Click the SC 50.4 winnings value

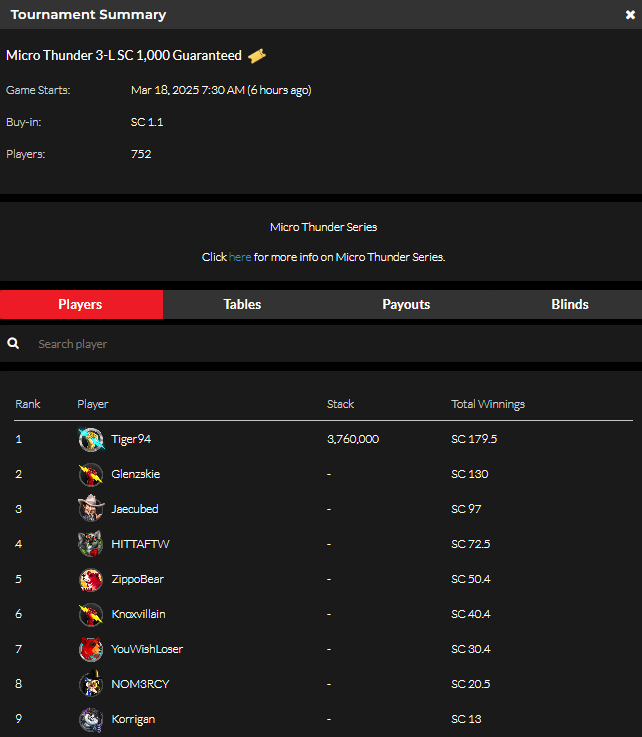pos(470,579)
